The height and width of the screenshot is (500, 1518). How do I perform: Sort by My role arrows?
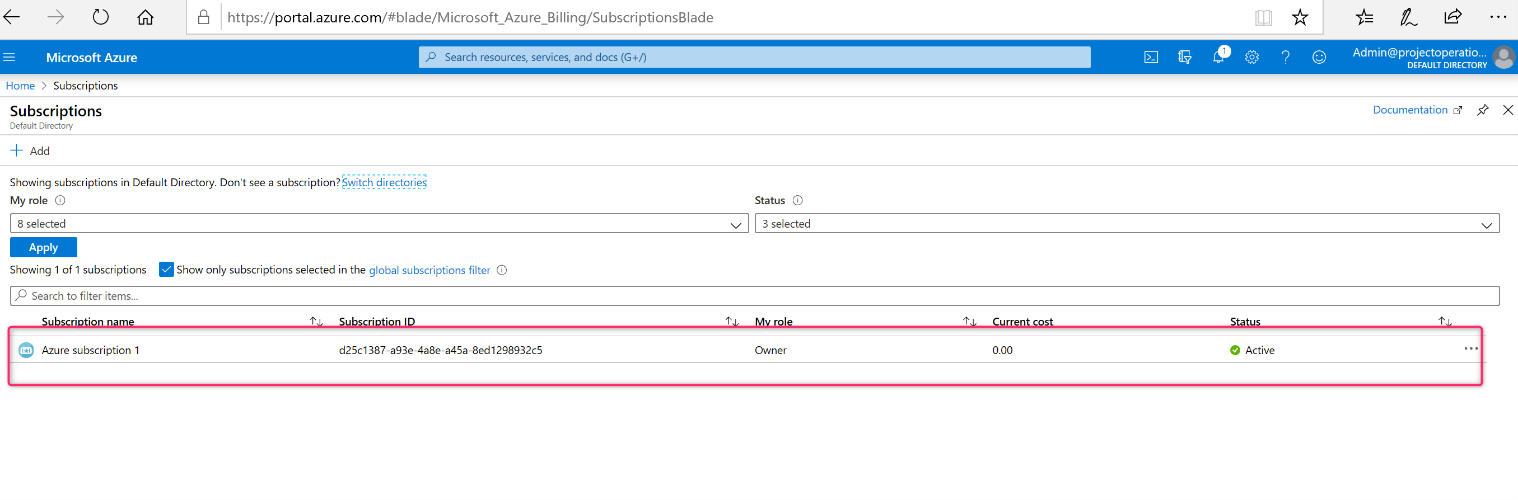coord(969,322)
